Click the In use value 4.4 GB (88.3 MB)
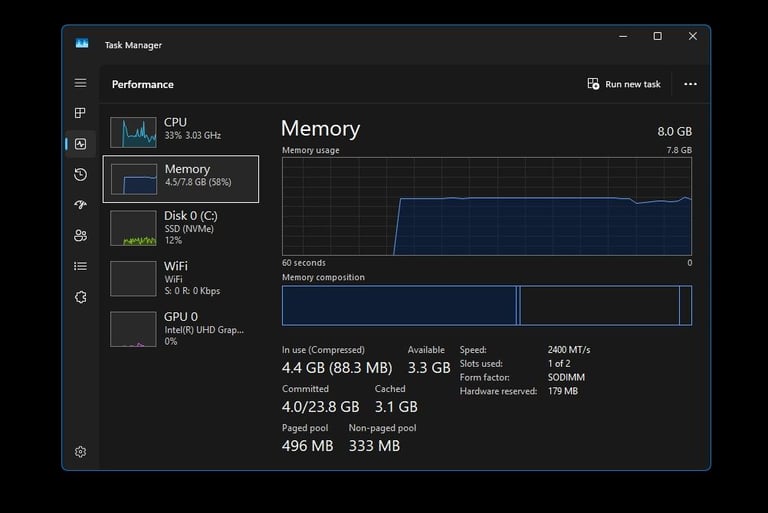768x513 pixels. click(337, 367)
